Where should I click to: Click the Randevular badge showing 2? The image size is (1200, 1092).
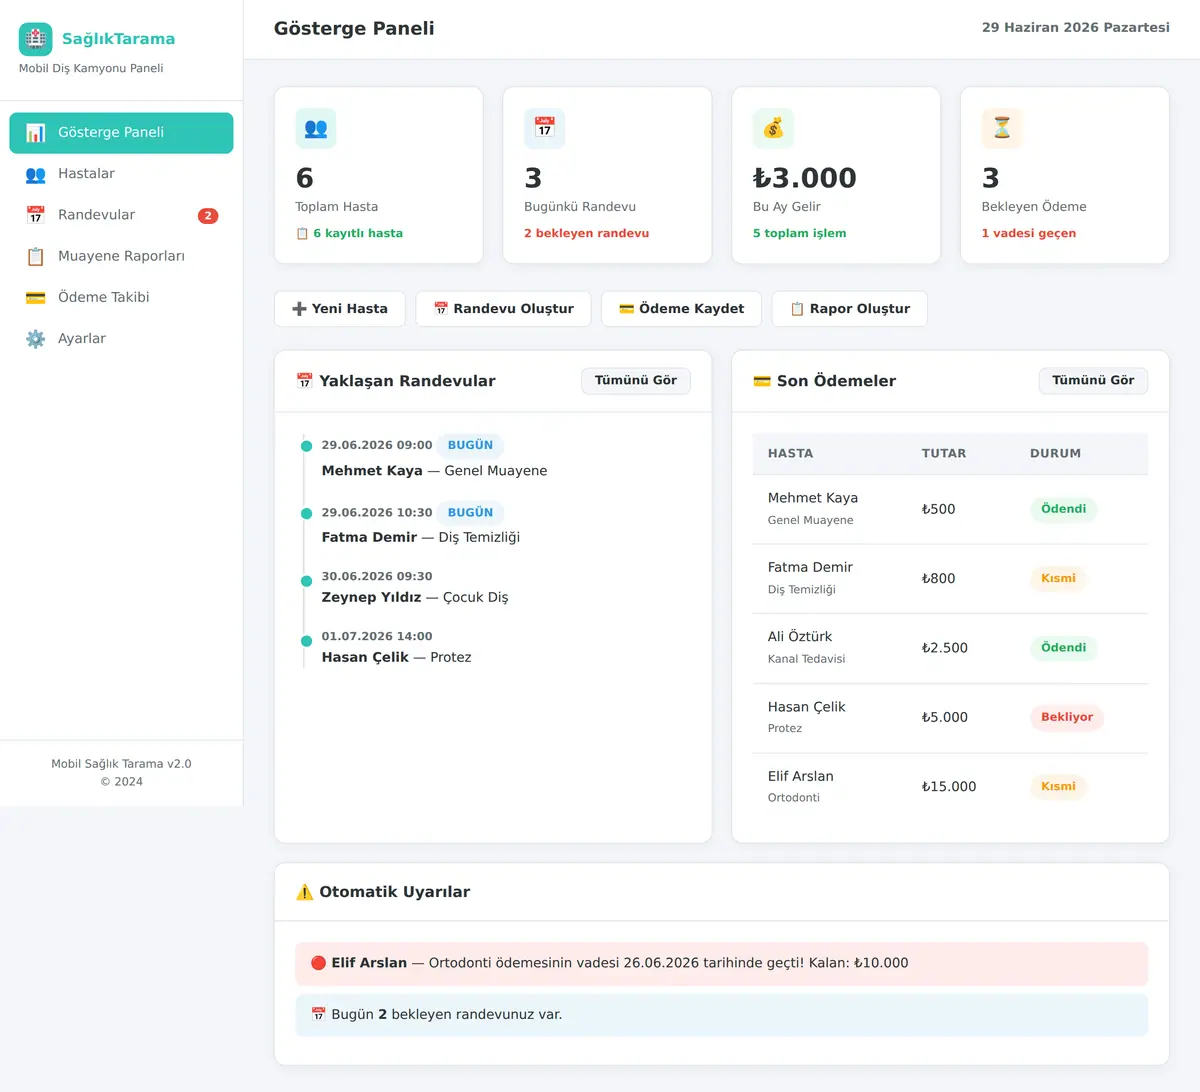pos(208,216)
